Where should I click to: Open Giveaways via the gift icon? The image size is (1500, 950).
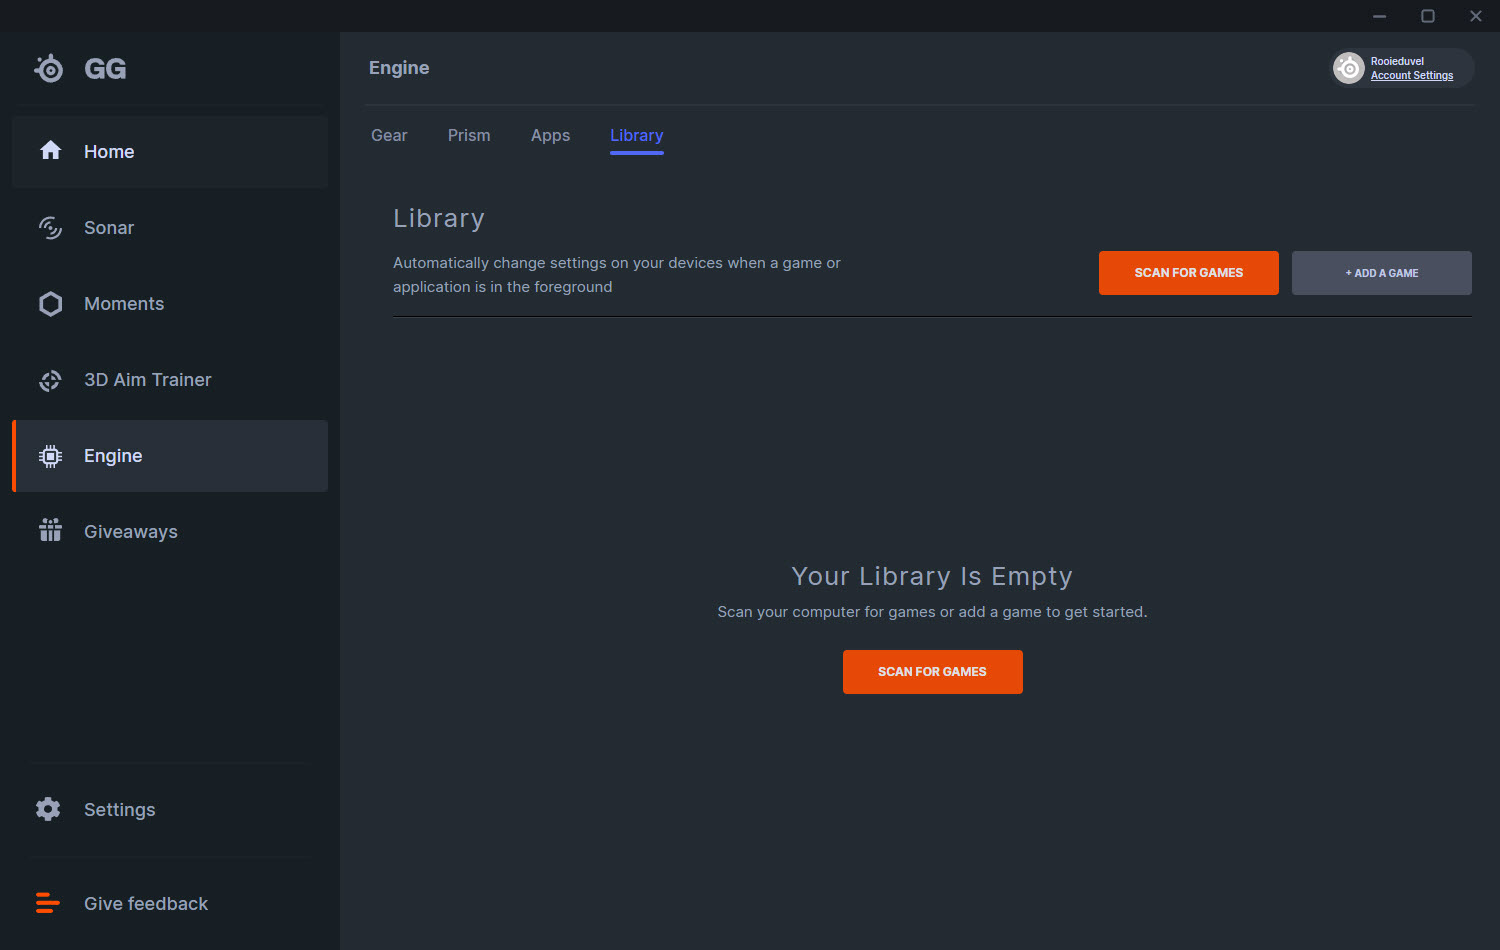pyautogui.click(x=50, y=531)
